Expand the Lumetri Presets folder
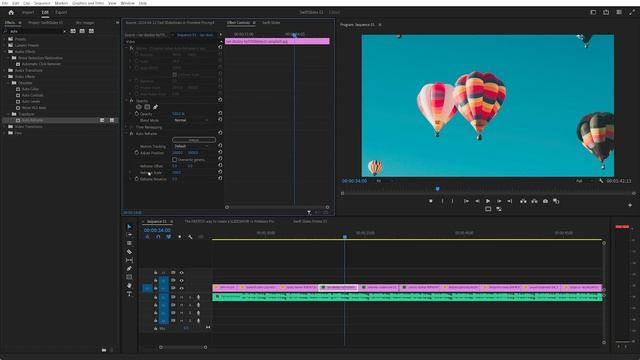Image resolution: width=640 pixels, height=360 pixels. tap(4, 45)
